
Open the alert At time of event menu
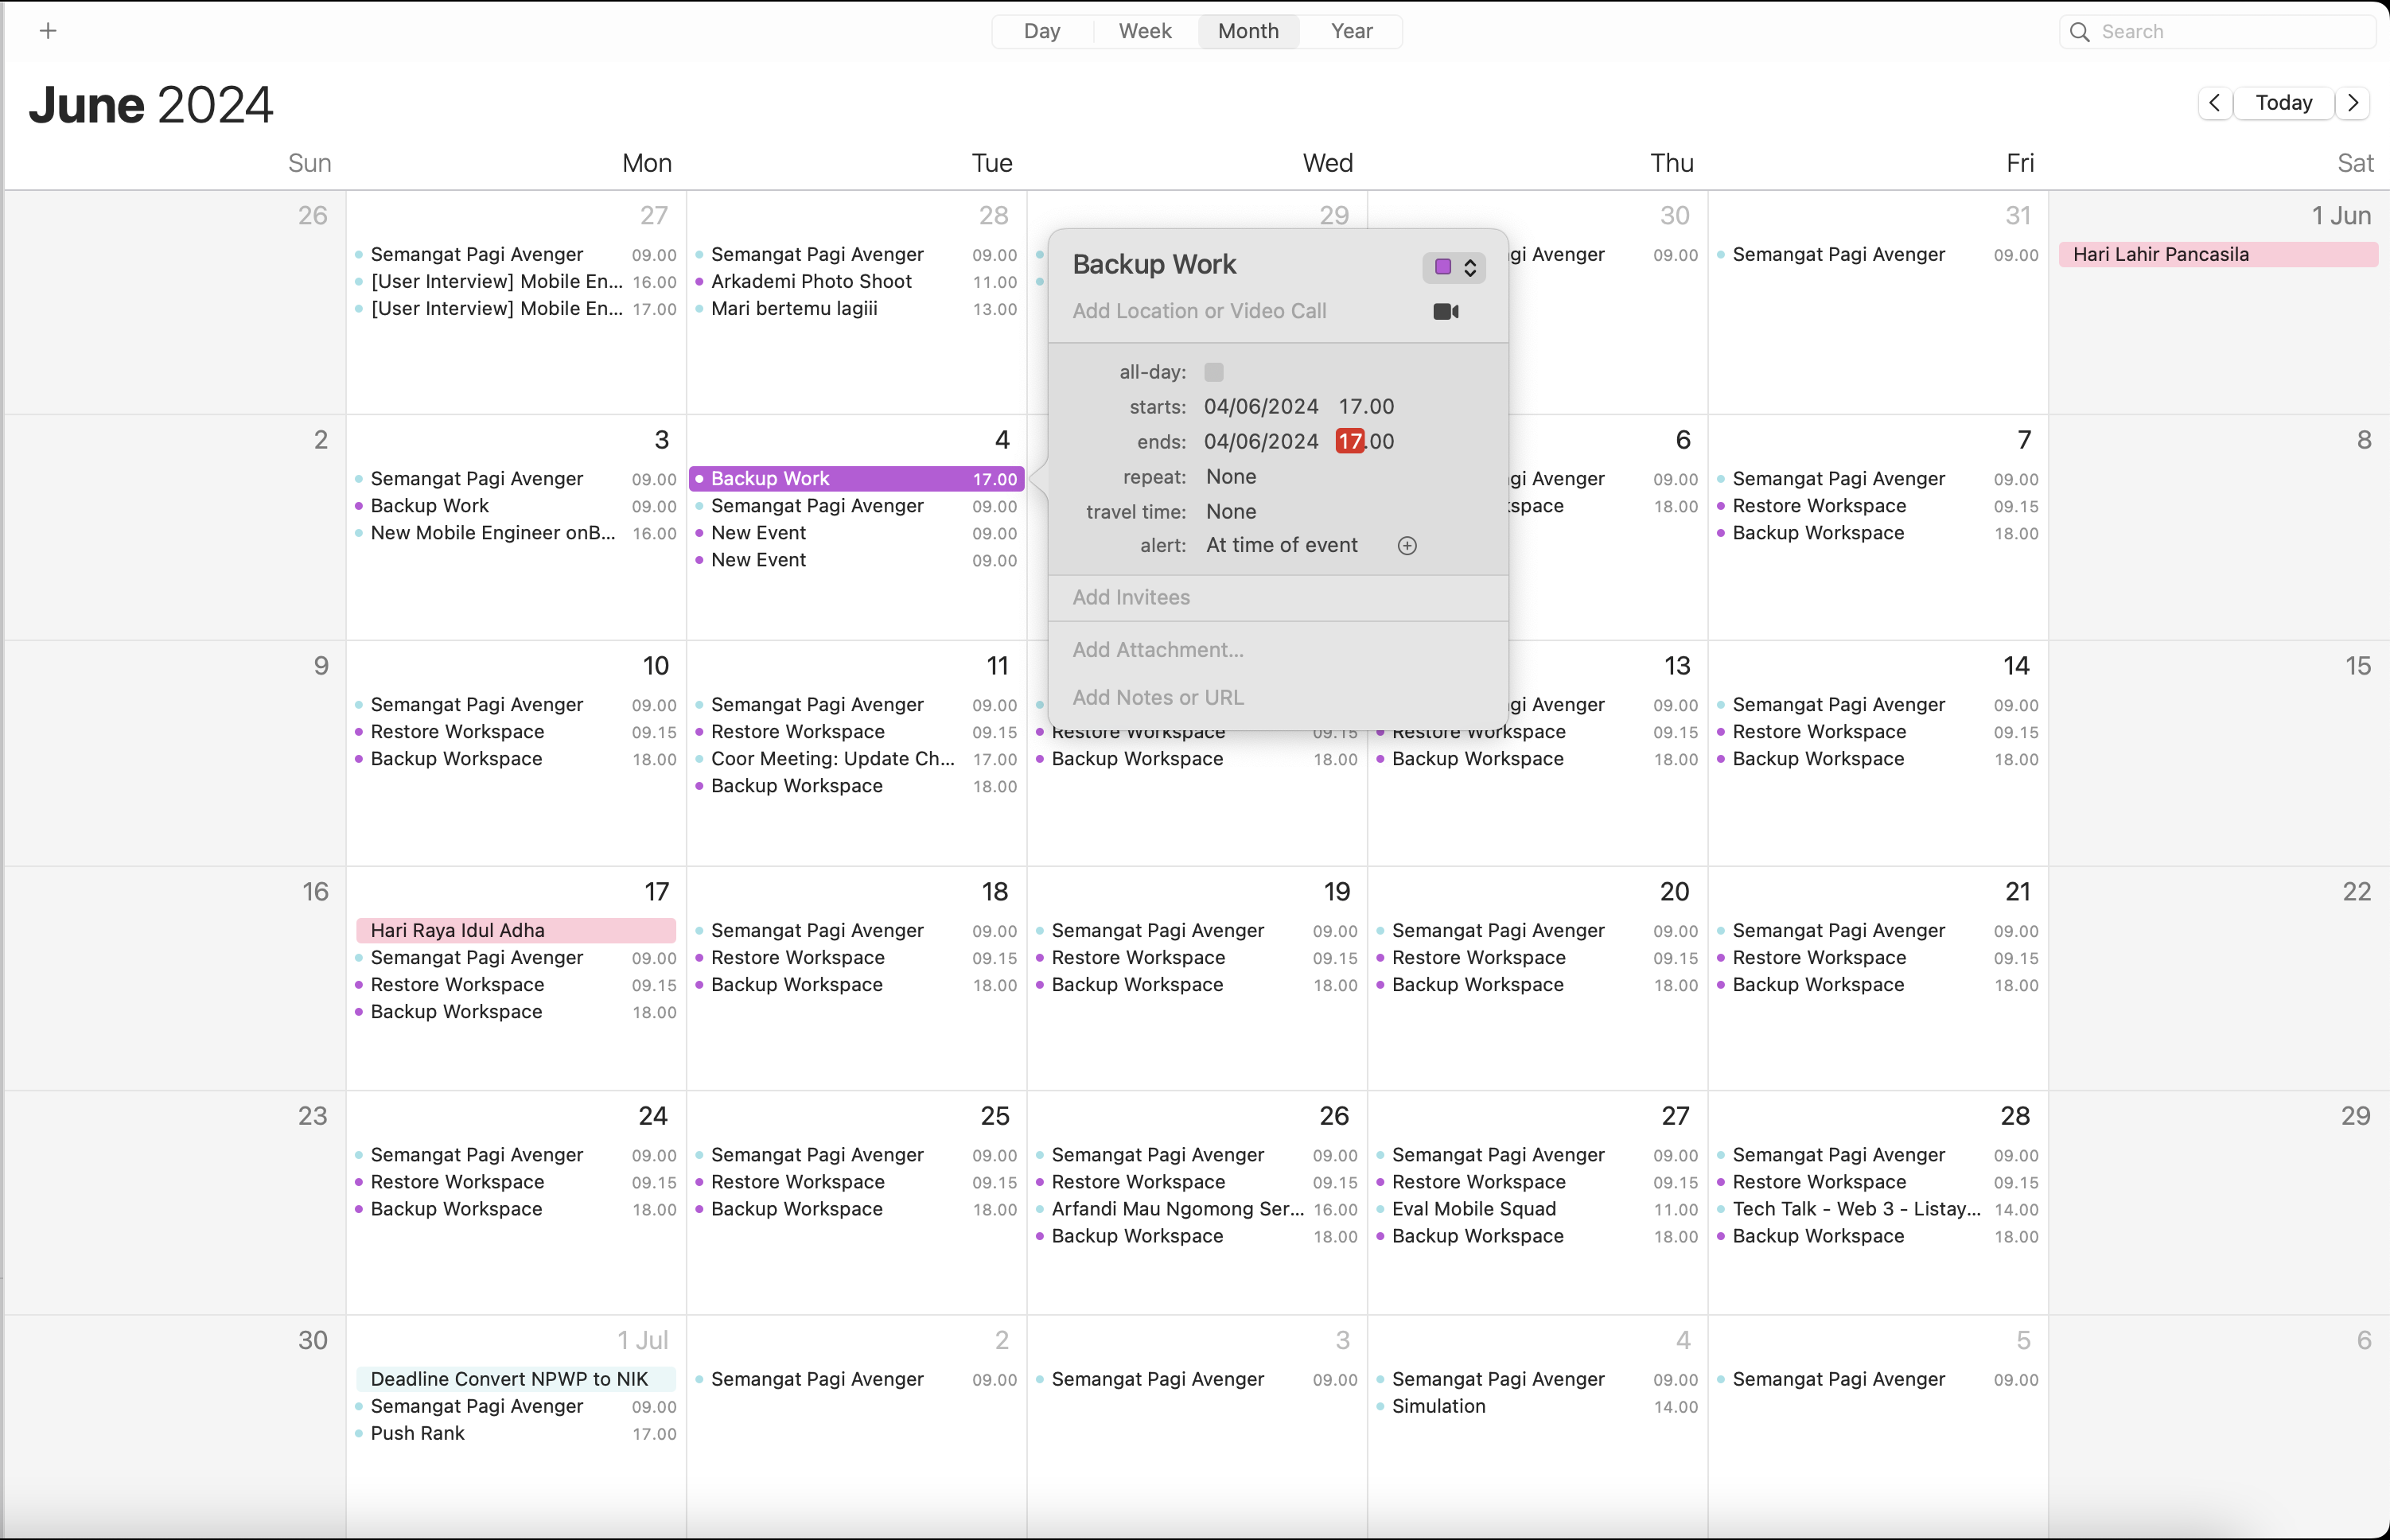pyautogui.click(x=1281, y=546)
